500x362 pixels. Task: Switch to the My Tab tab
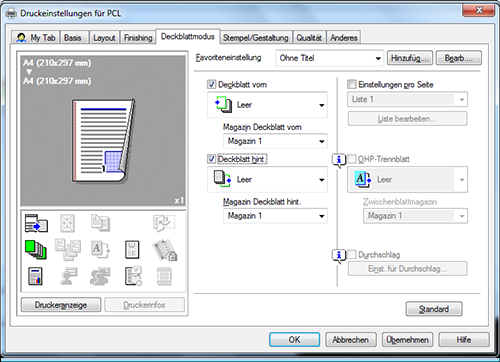click(x=36, y=38)
